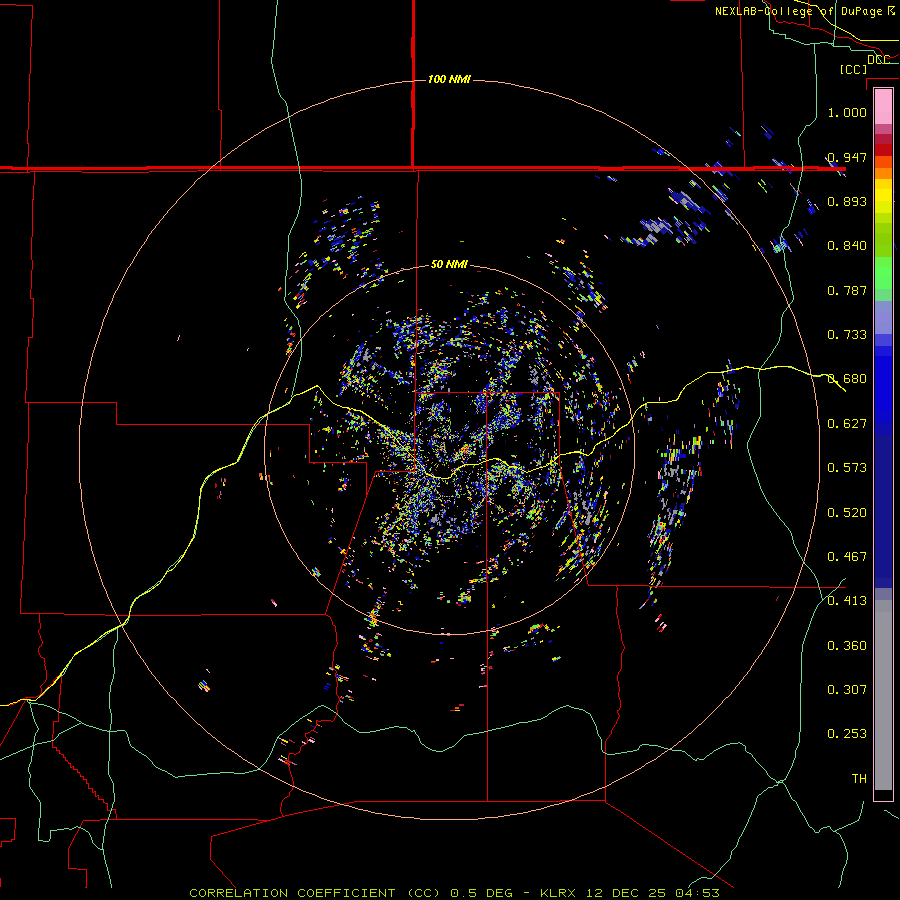Select the 0.733 scale value

pos(847,335)
